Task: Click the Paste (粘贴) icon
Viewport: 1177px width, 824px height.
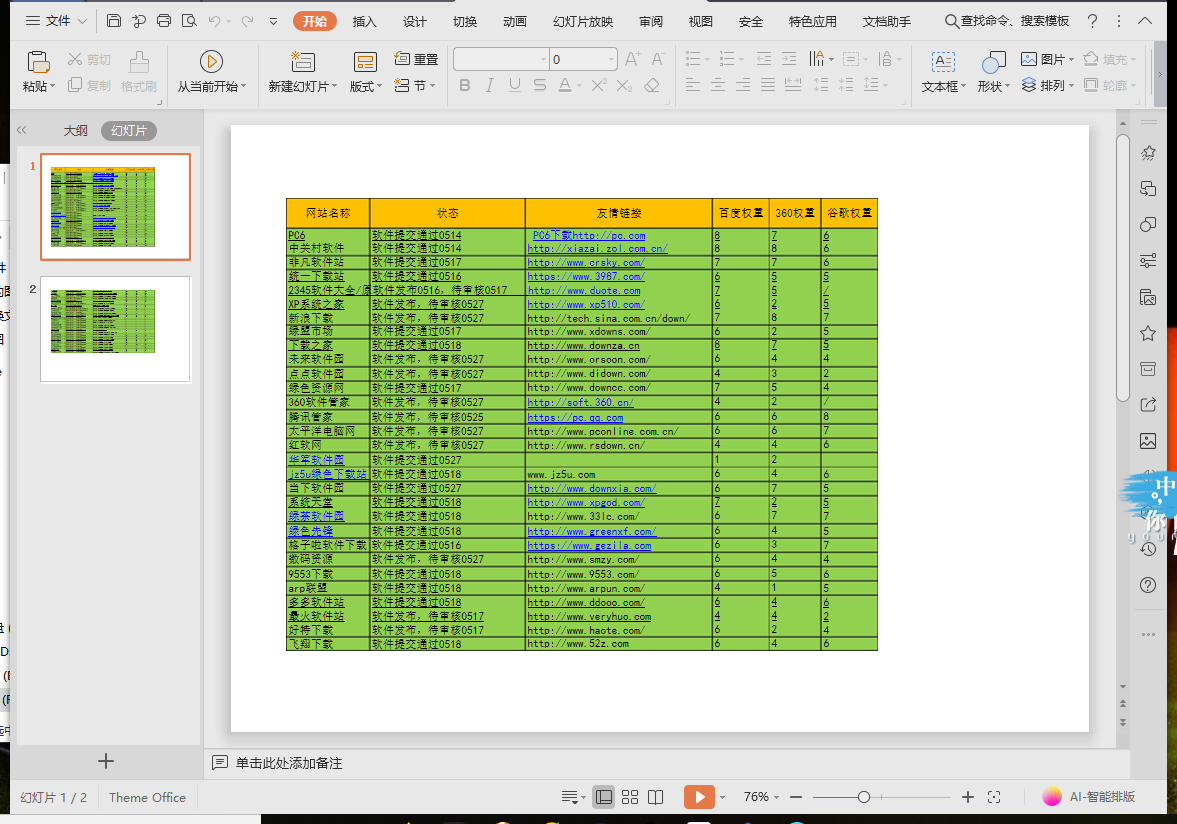Action: point(38,62)
